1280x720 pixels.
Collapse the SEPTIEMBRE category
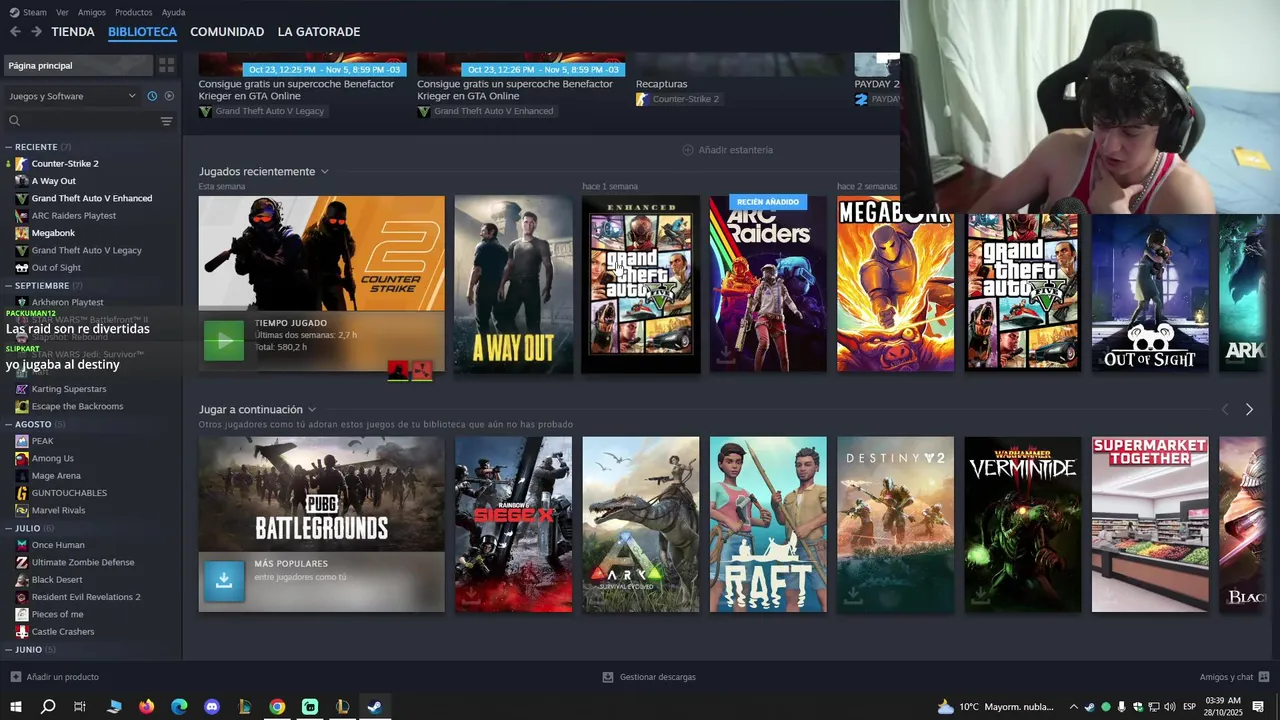click(x=9, y=285)
